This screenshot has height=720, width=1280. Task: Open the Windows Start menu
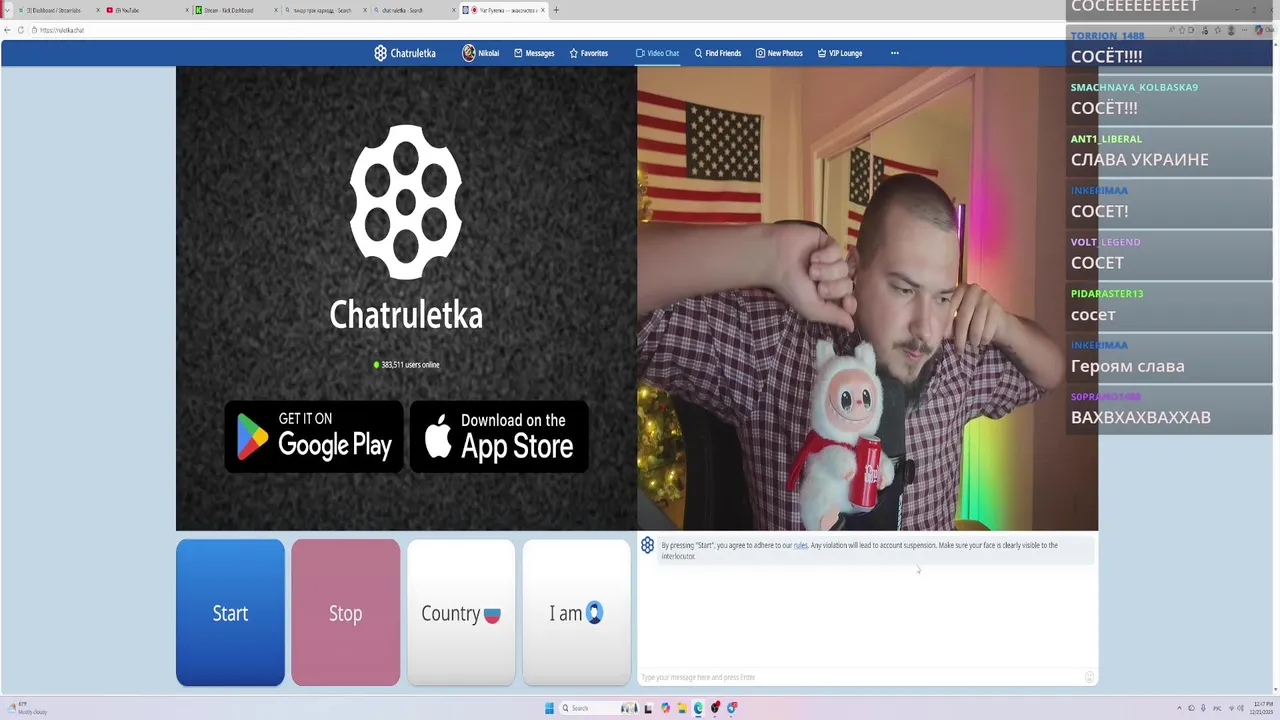549,708
